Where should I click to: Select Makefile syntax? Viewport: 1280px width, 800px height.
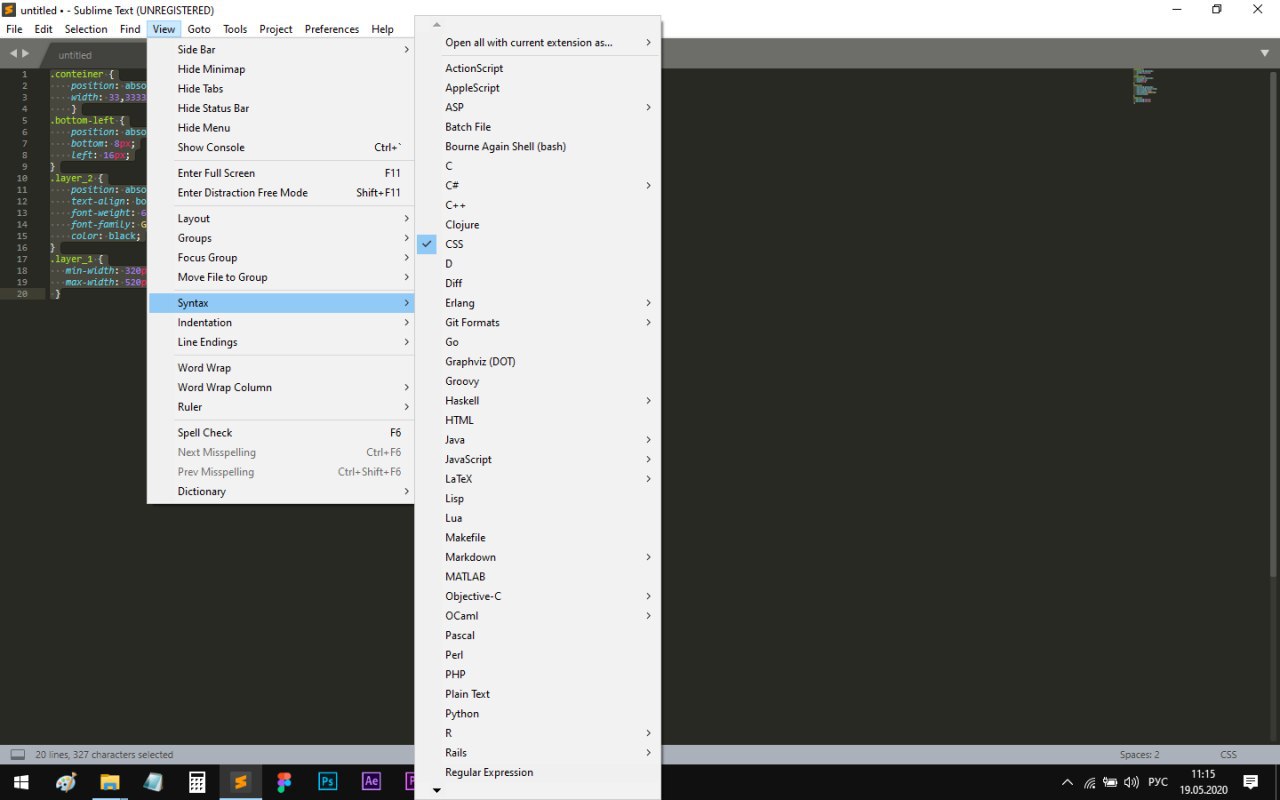(x=538, y=538)
